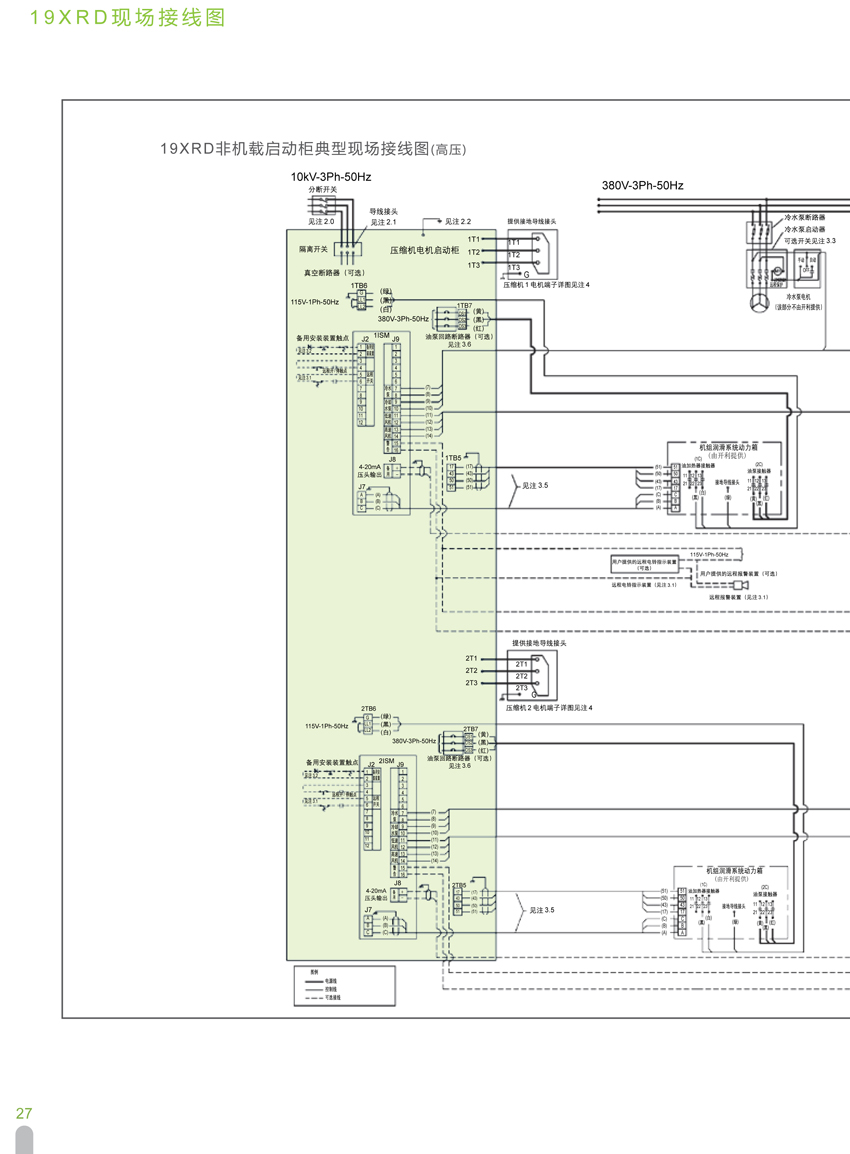Image resolution: width=850 pixels, height=1154 pixels.
Task: Click the remote alarm device speaker symbol
Action: pyautogui.click(x=740, y=585)
